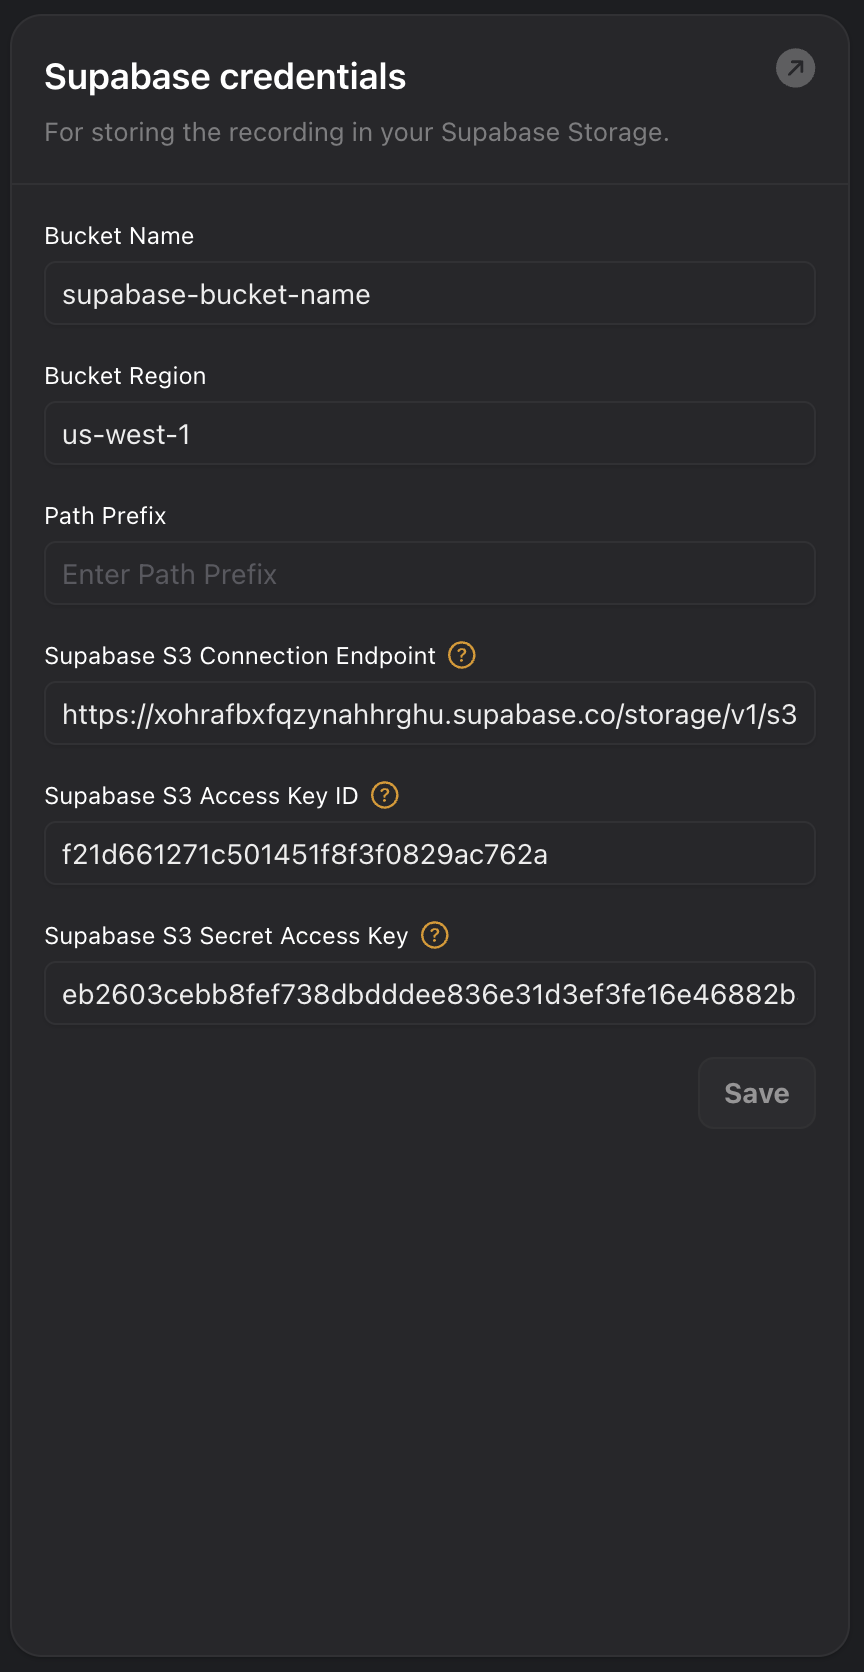Click the Supabase S3 Secret Access Key label

pos(226,936)
